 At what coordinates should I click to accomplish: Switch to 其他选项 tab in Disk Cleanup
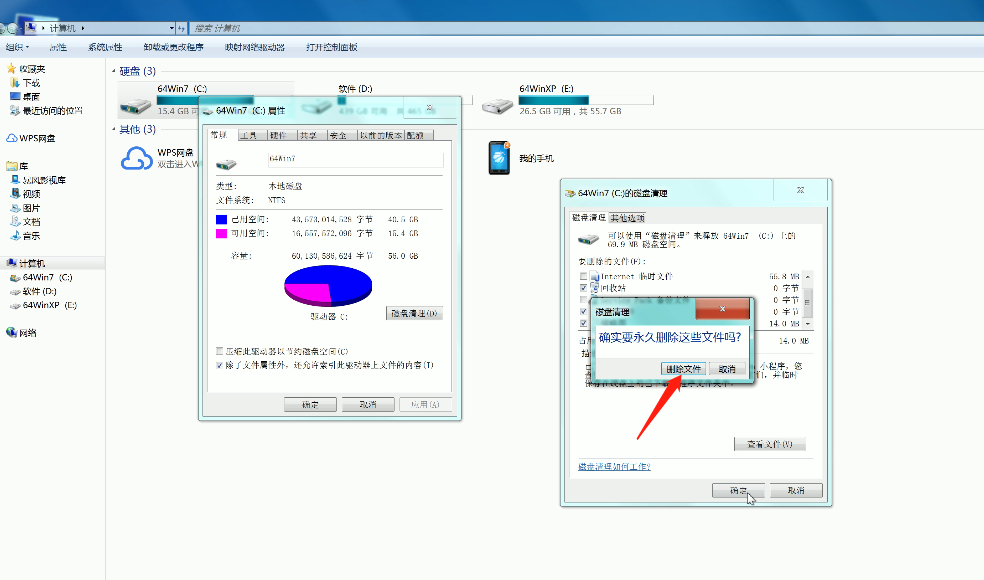click(x=627, y=218)
